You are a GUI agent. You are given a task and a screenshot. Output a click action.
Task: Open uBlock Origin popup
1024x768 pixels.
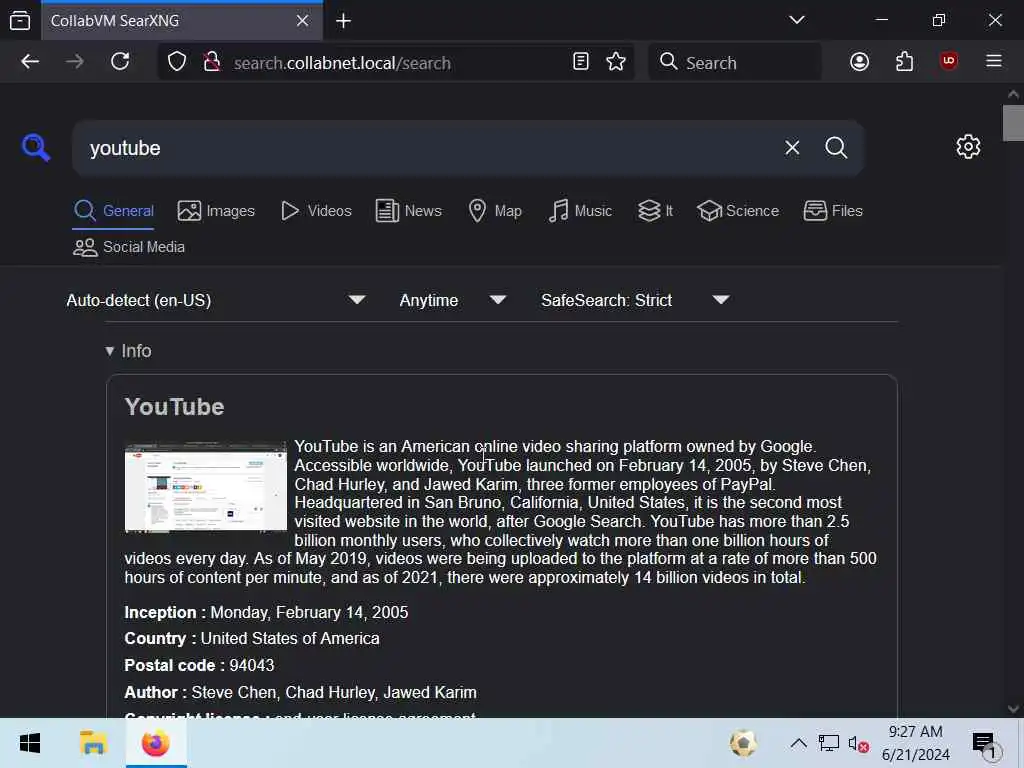click(x=949, y=62)
